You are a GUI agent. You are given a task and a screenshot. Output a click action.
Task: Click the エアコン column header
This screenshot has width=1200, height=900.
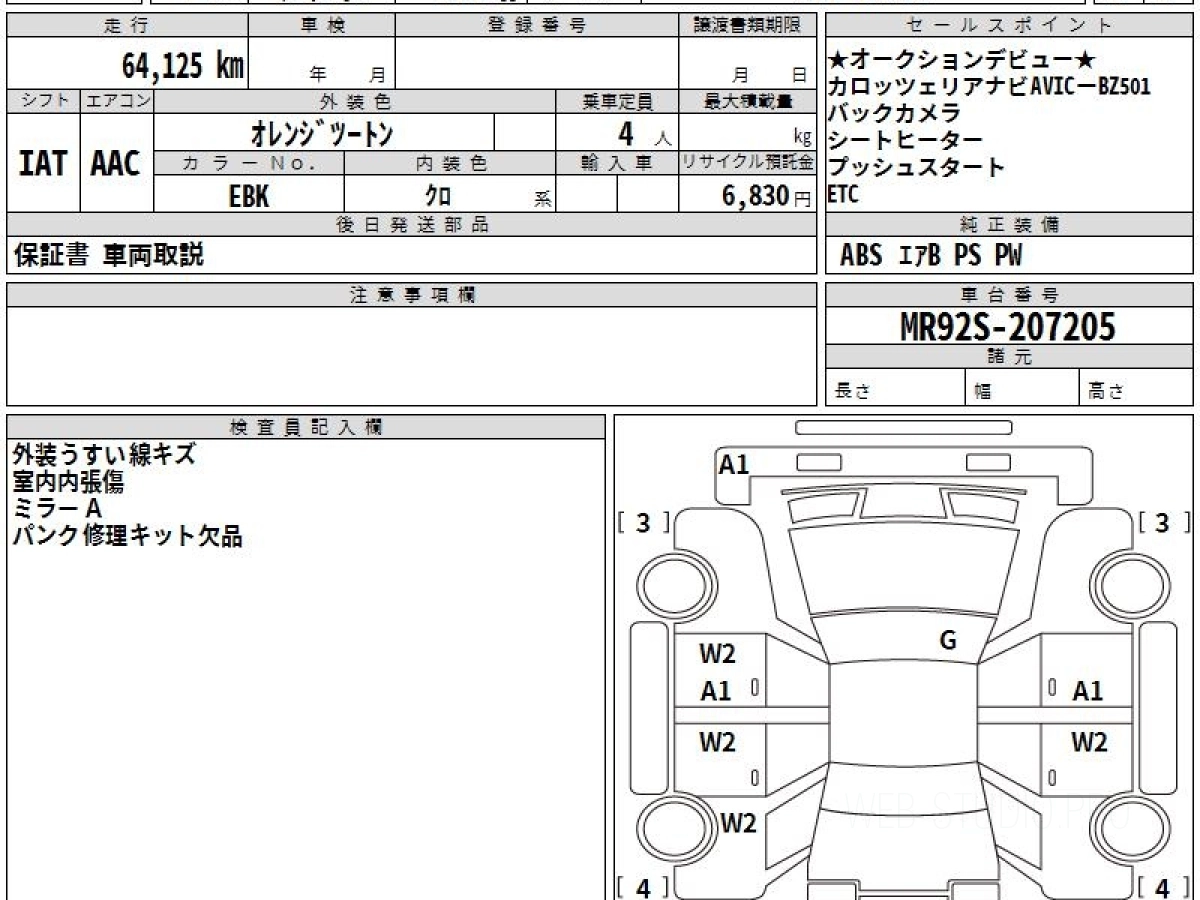click(117, 101)
